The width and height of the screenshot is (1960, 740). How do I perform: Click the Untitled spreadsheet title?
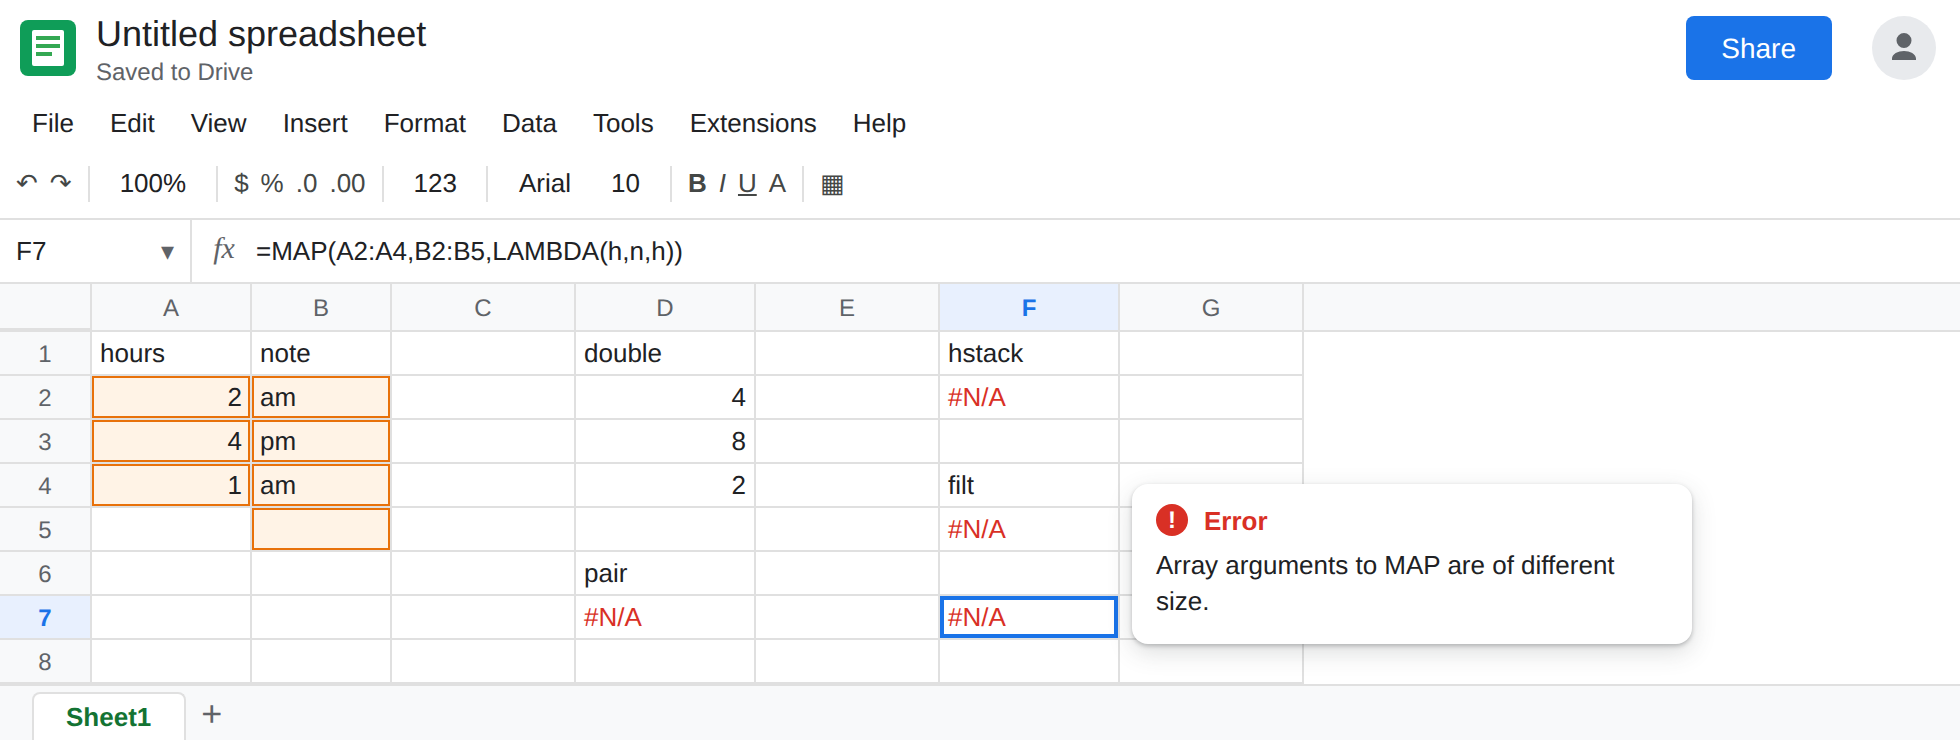pos(261,34)
